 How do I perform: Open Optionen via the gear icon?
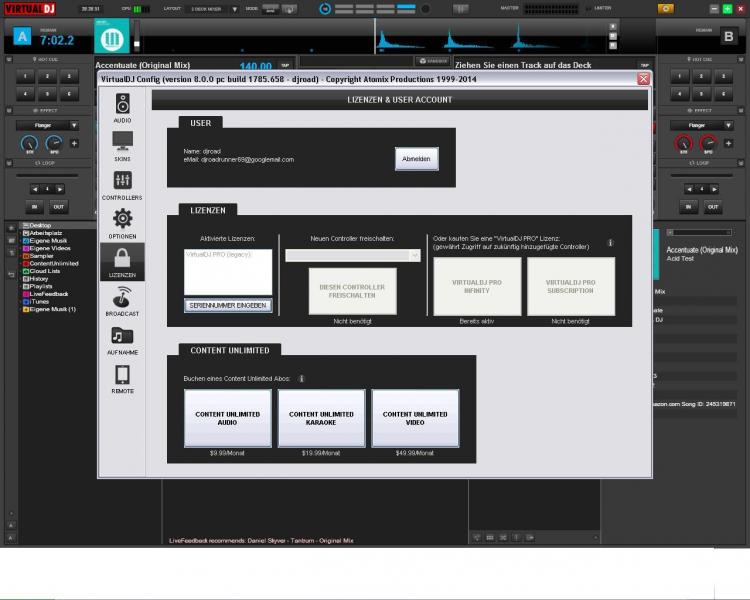122,223
